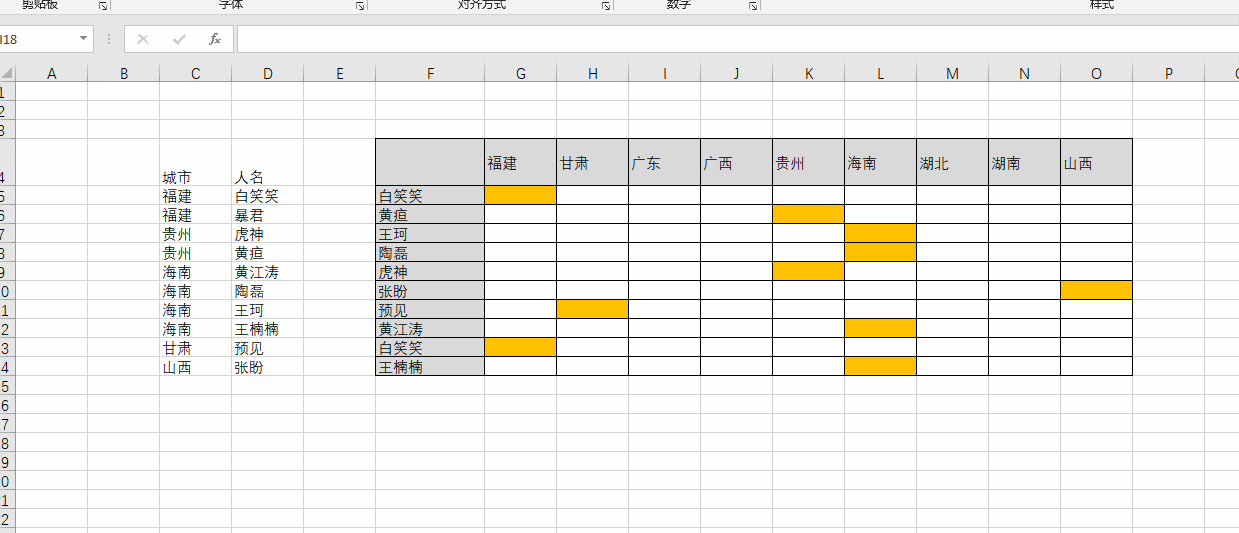Open the alignment group dialog launcher

pos(605,5)
